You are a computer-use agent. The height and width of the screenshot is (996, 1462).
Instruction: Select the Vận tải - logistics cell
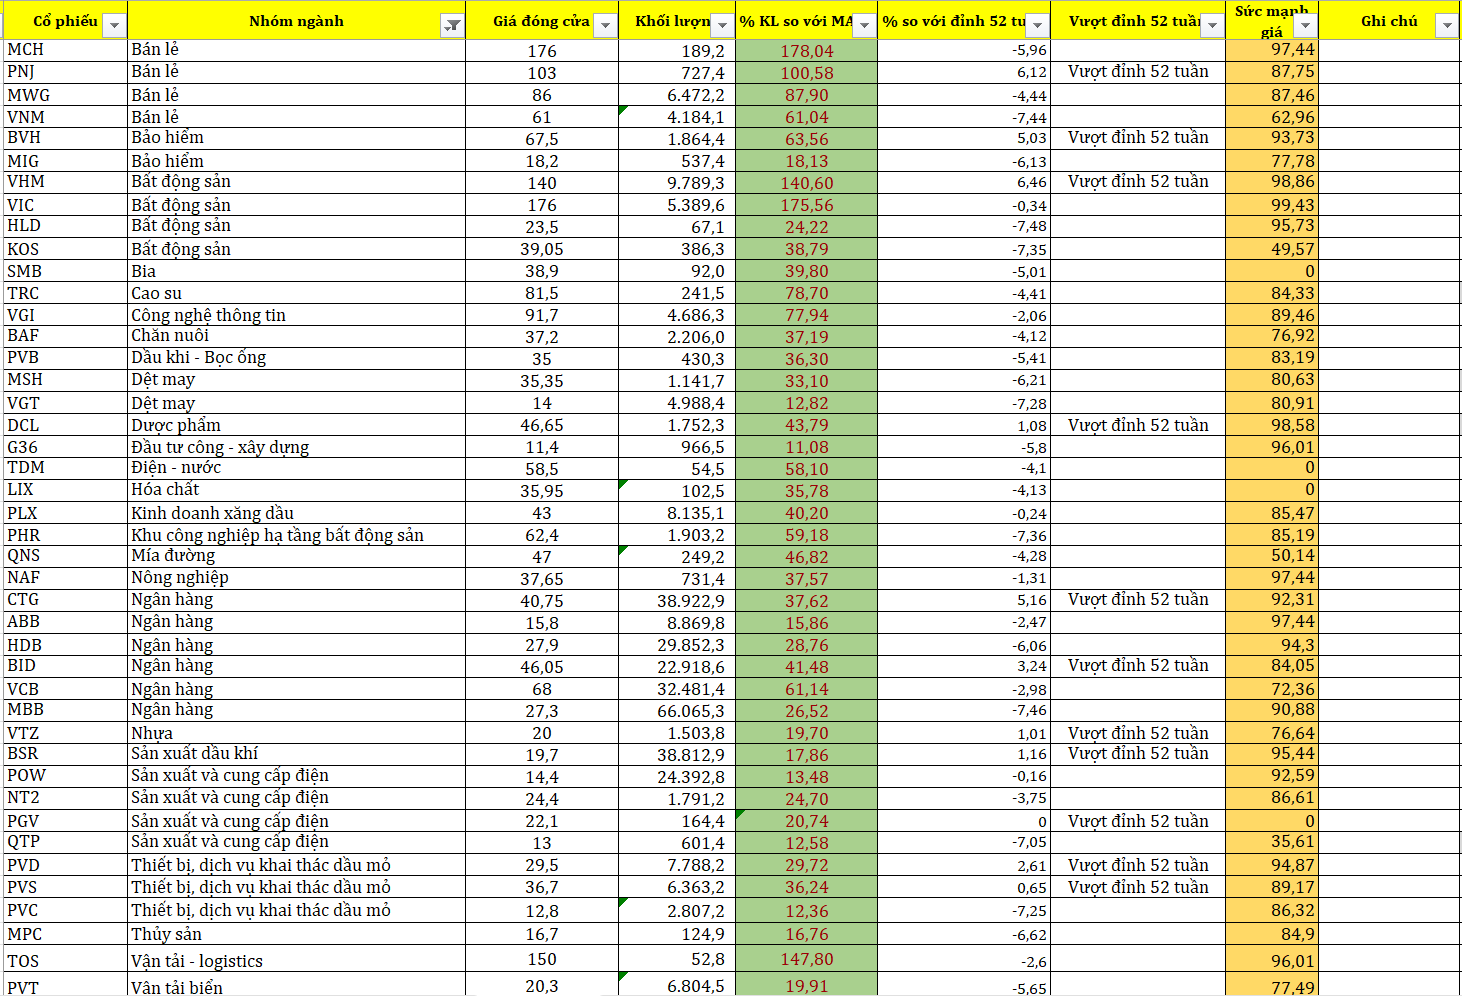tap(297, 960)
